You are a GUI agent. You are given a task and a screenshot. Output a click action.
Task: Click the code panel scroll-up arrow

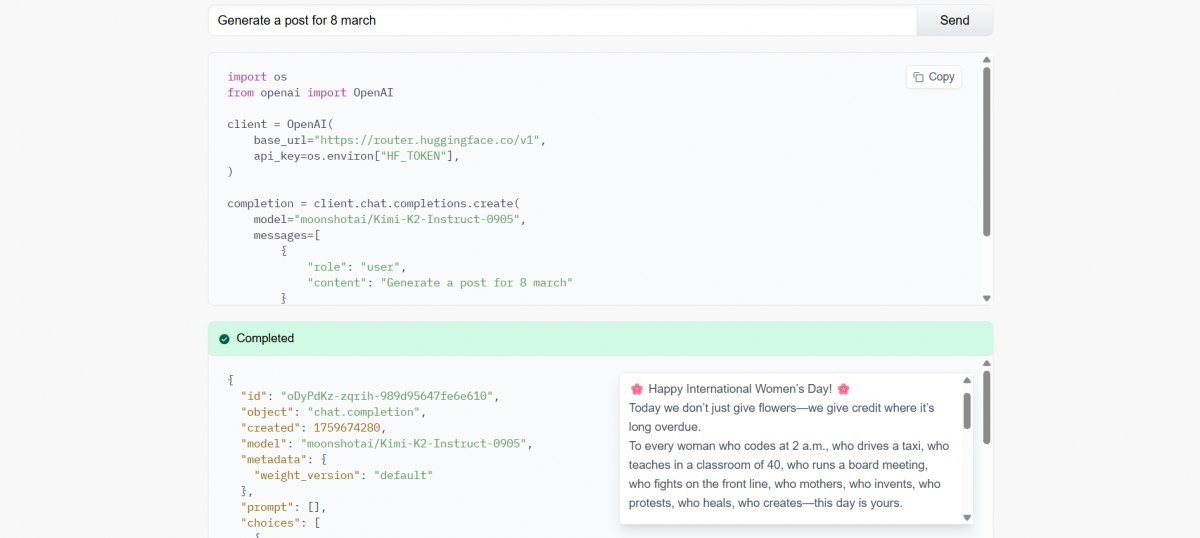coord(987,60)
